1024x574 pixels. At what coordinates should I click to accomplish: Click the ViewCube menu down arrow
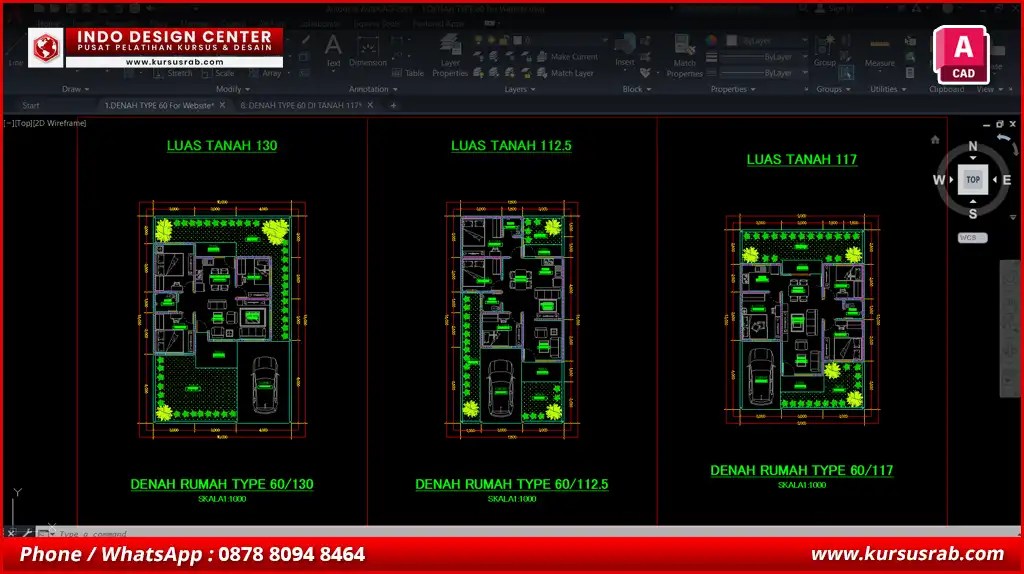[x=1013, y=217]
